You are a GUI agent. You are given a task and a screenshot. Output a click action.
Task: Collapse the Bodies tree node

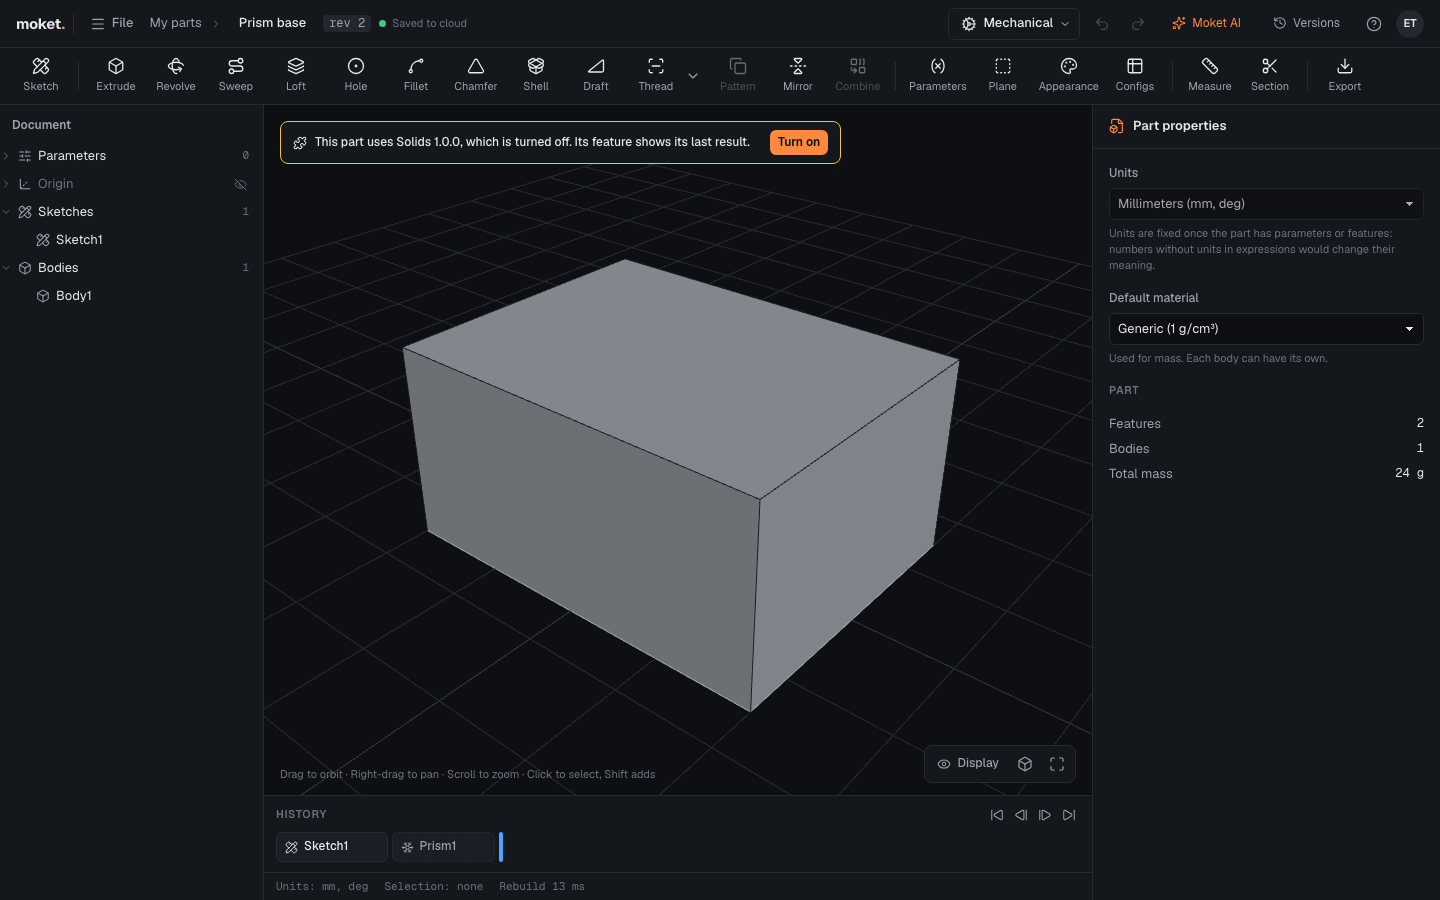(x=7, y=268)
